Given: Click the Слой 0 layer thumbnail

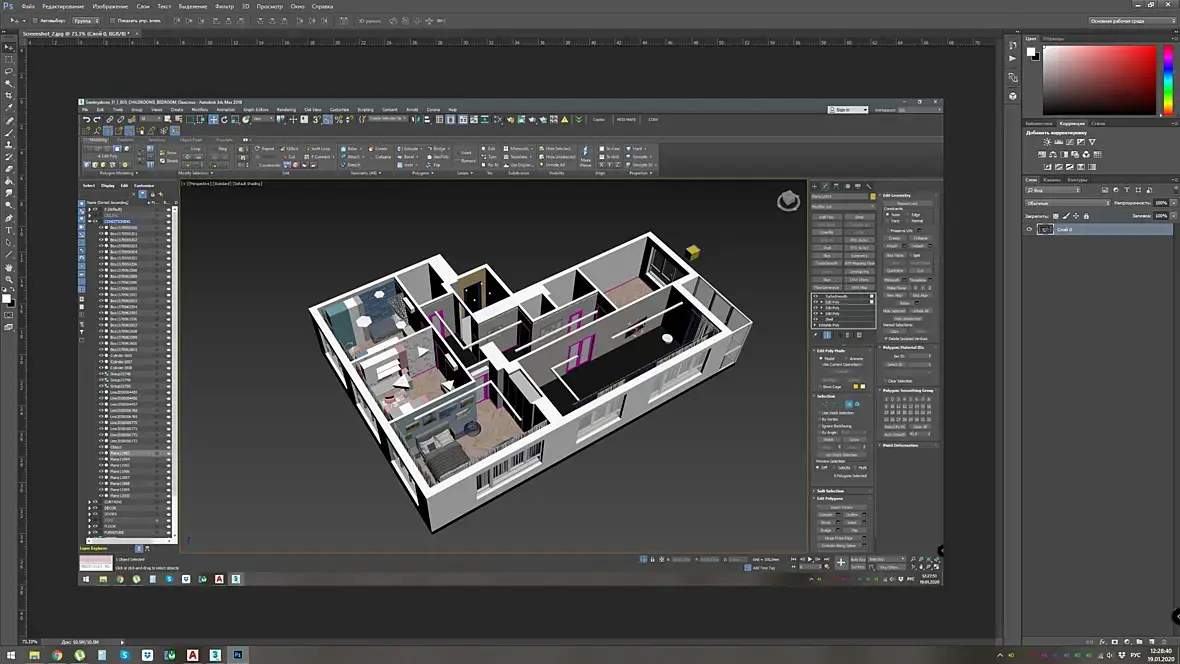Looking at the screenshot, I should click(1045, 229).
